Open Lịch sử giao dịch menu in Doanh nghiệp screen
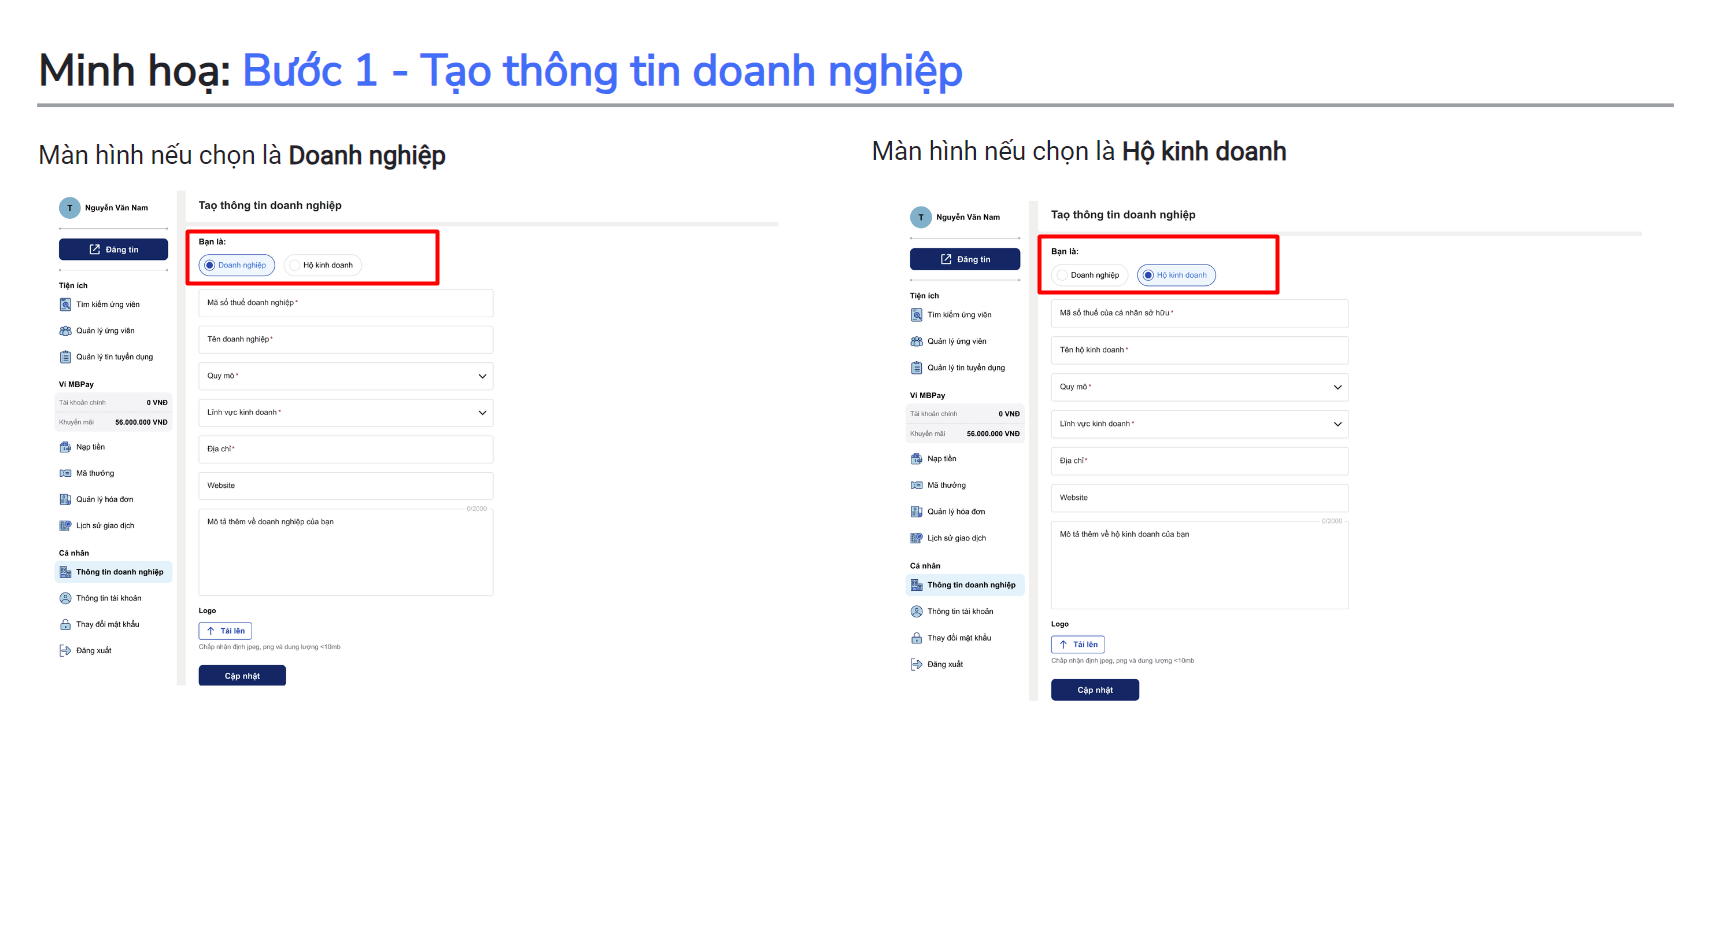Viewport: 1716px width, 938px height. (x=105, y=525)
